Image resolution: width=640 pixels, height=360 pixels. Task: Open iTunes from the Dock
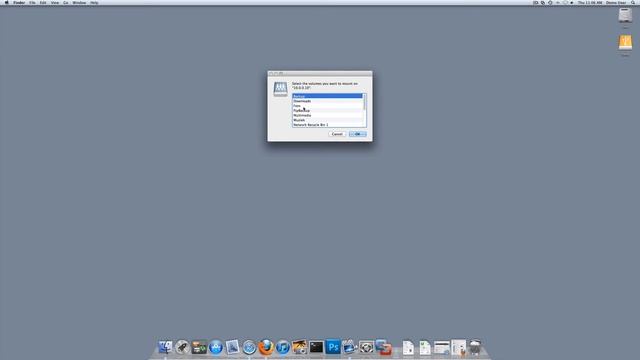coord(282,347)
